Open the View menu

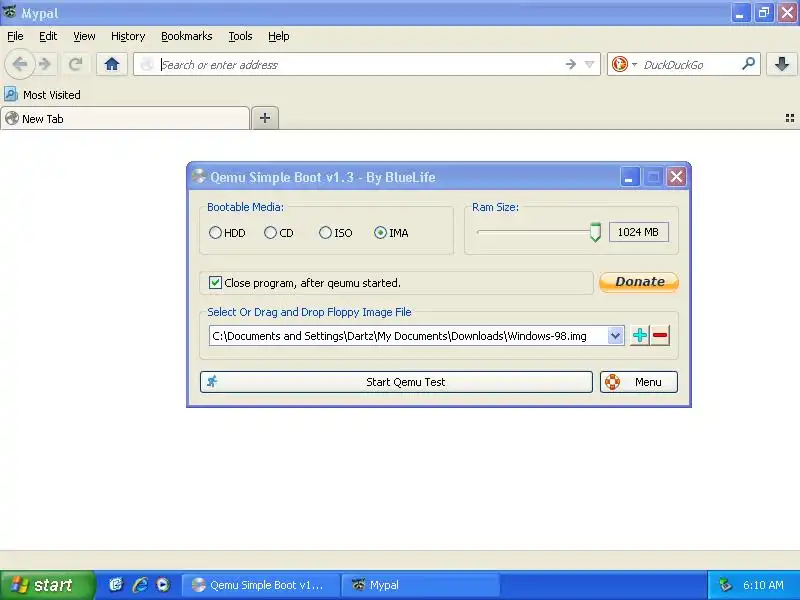coord(84,36)
